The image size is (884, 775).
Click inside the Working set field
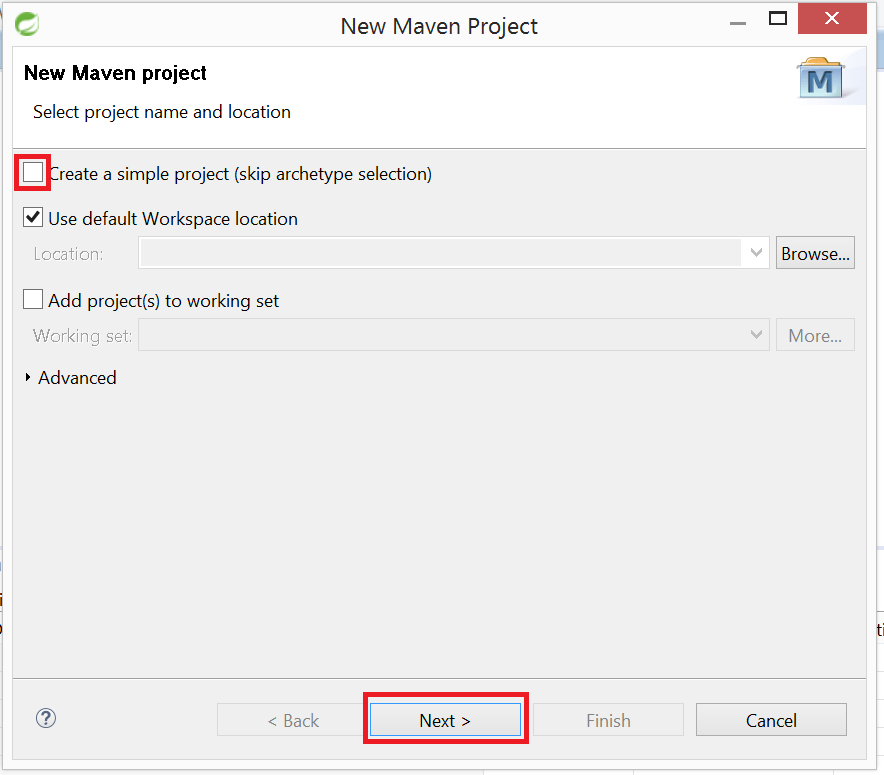[440, 336]
